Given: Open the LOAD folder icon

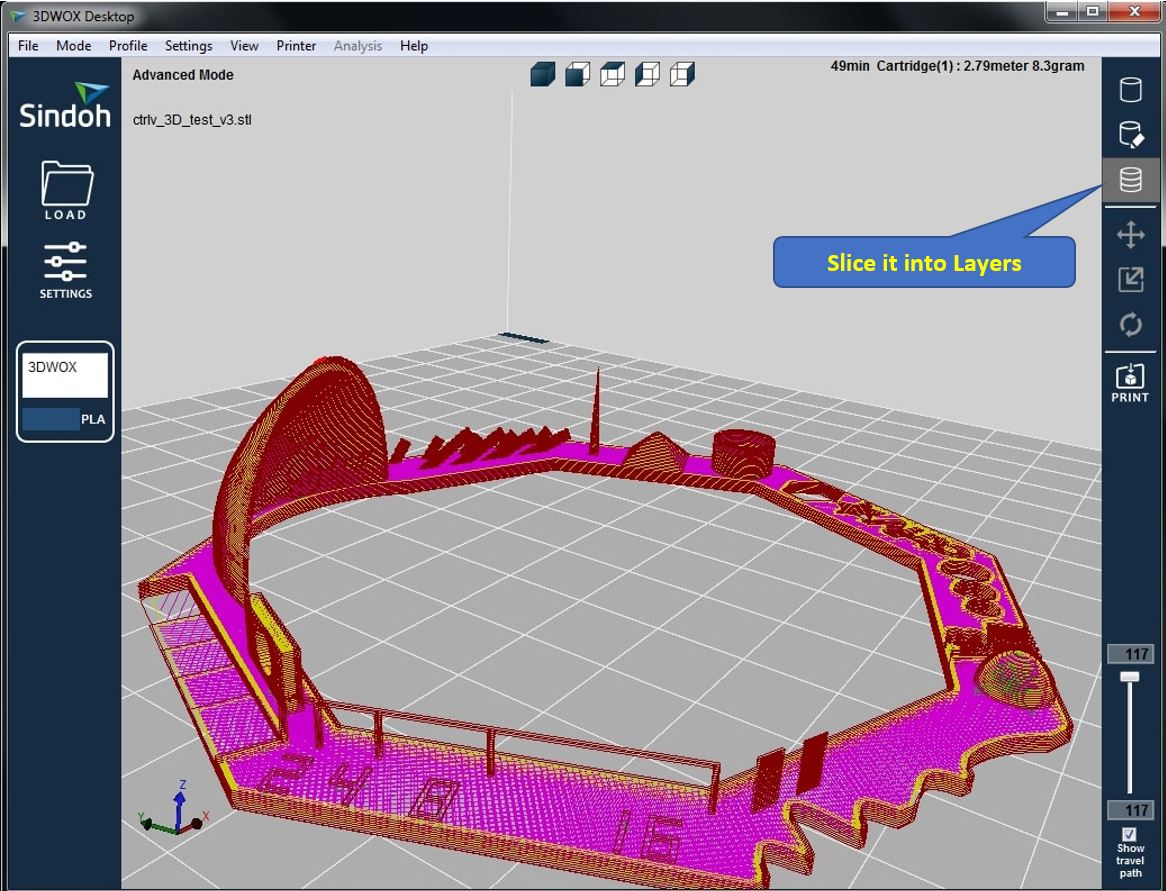Looking at the screenshot, I should pyautogui.click(x=66, y=190).
